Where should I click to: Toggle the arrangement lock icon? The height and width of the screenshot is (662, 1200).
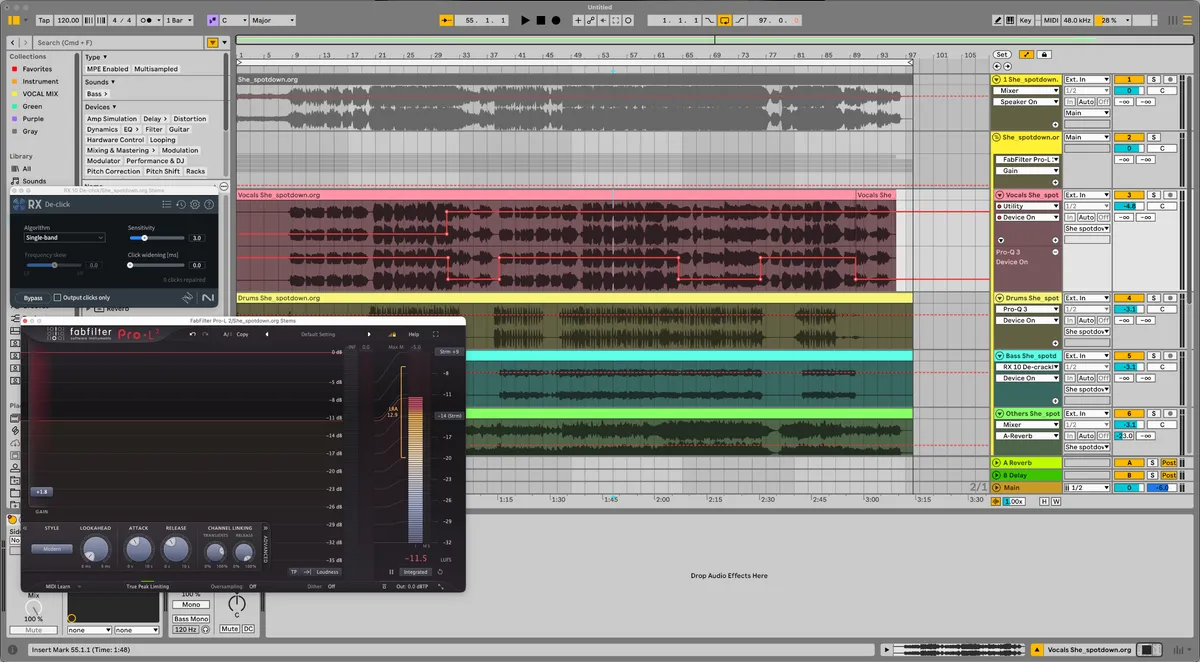tap(1043, 54)
